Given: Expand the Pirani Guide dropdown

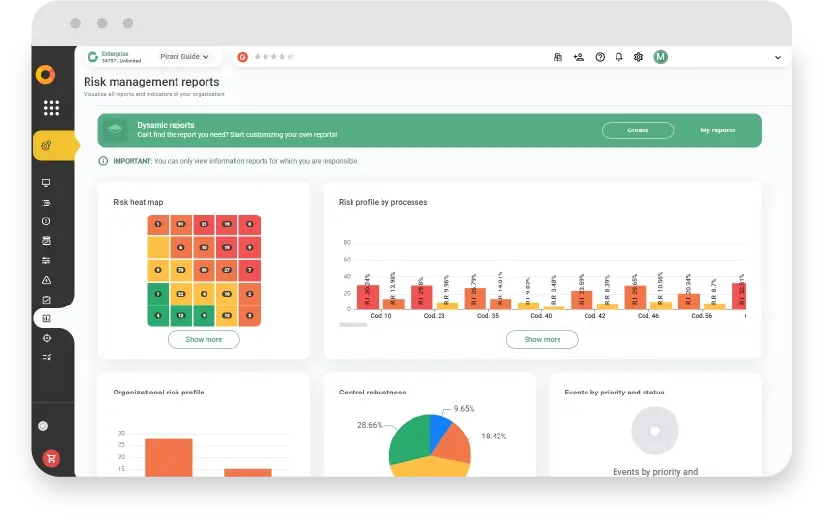Looking at the screenshot, I should point(185,57).
